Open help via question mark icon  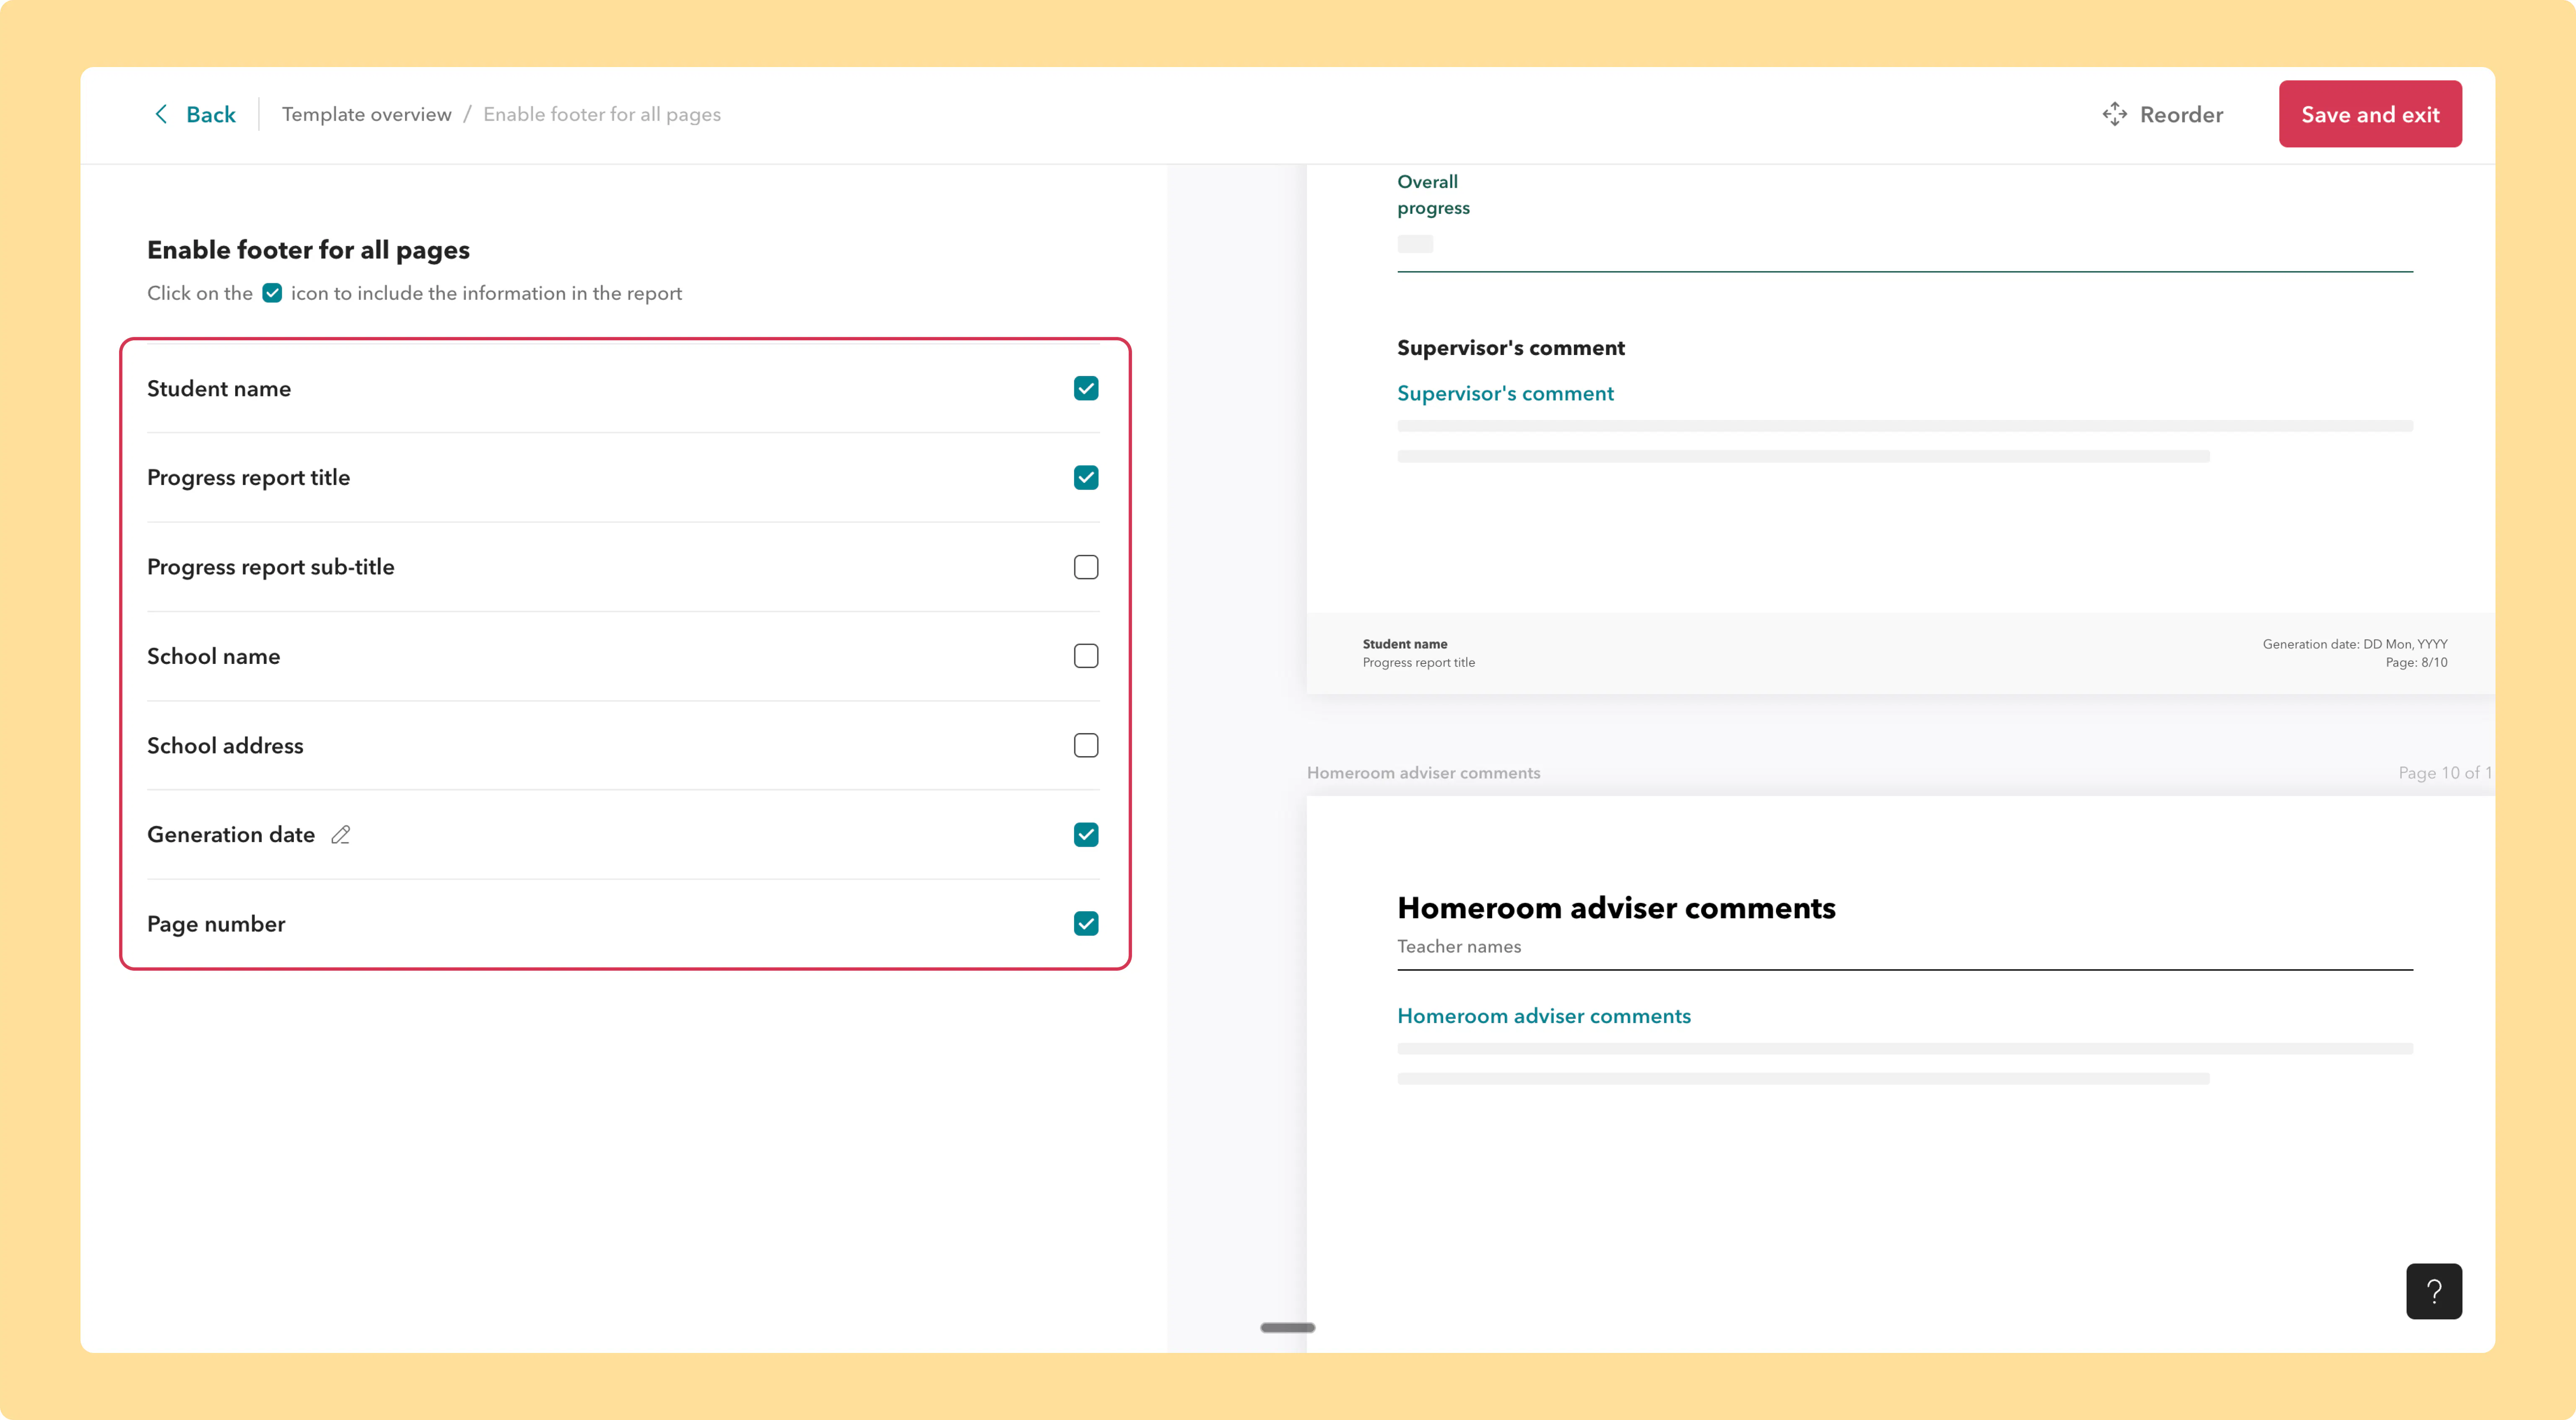coord(2434,1291)
